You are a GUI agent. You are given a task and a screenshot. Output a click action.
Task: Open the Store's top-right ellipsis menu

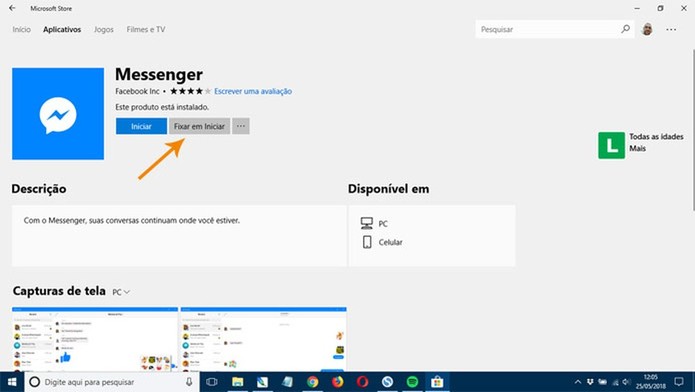(671, 29)
